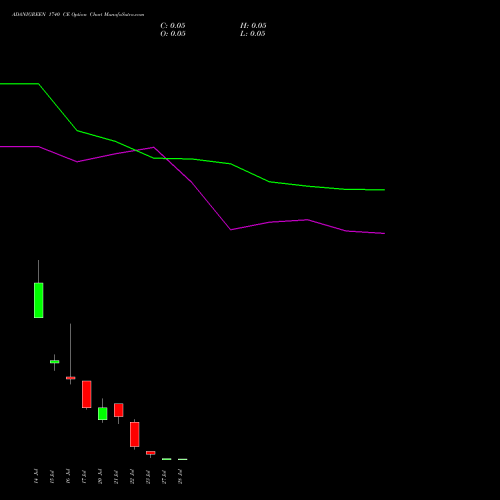This screenshot has width=500, height=500.
Task: Click the 22 Jul date label
Action: (132, 476)
